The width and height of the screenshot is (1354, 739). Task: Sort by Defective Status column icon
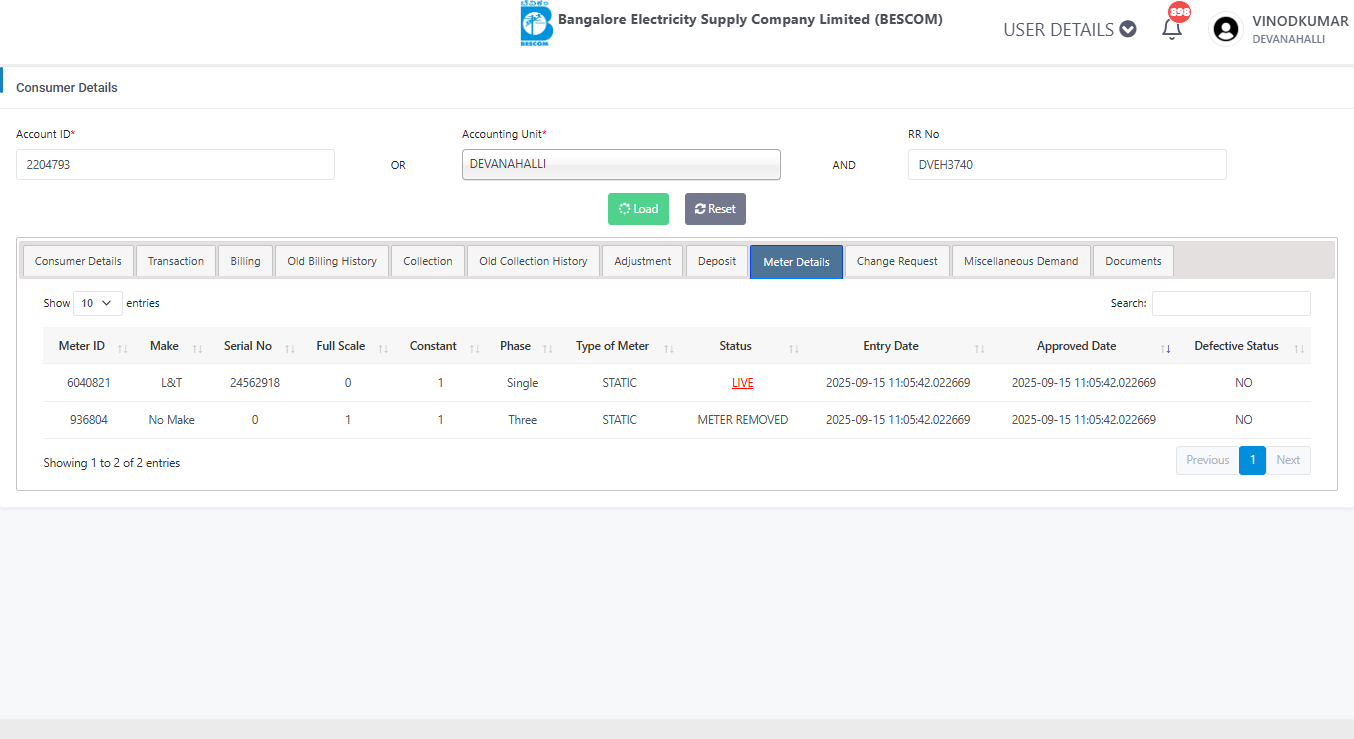[x=1299, y=348]
